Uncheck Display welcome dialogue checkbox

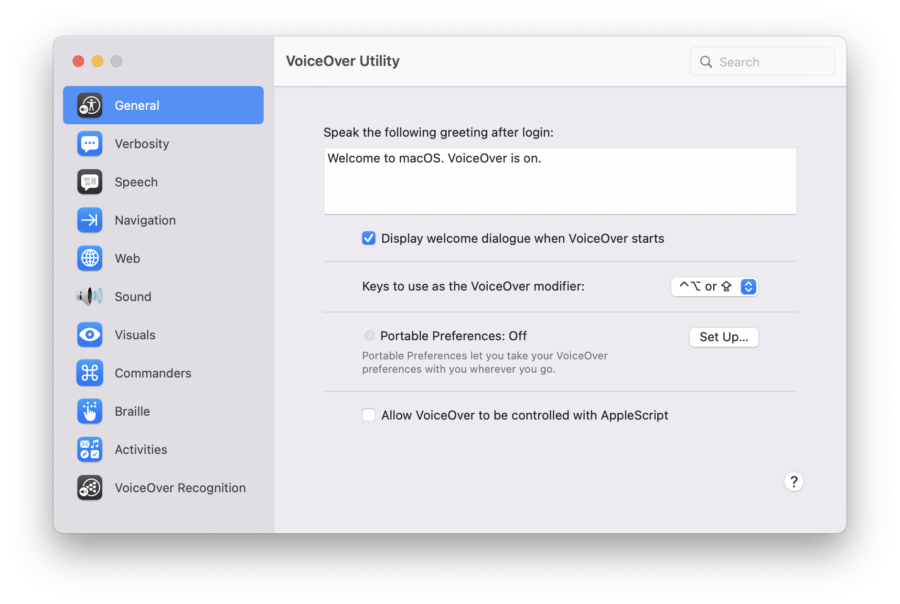pyautogui.click(x=369, y=239)
